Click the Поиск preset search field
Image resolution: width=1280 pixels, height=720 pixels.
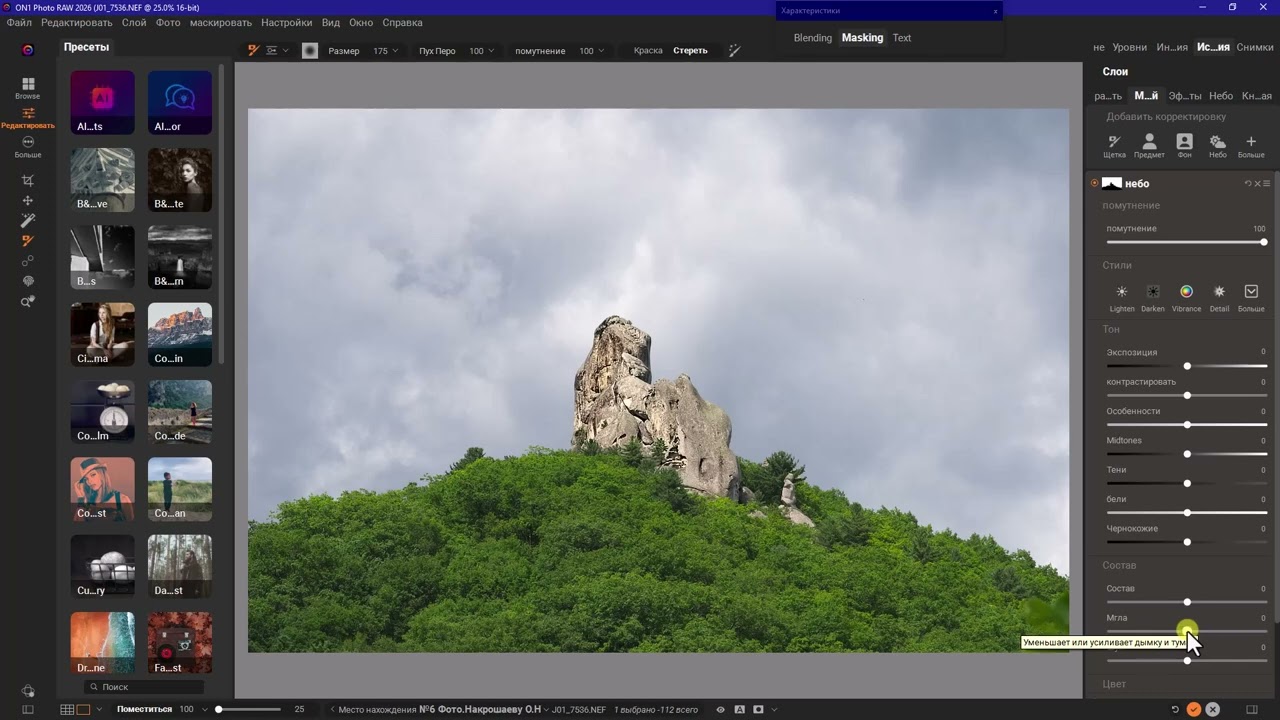[x=145, y=687]
